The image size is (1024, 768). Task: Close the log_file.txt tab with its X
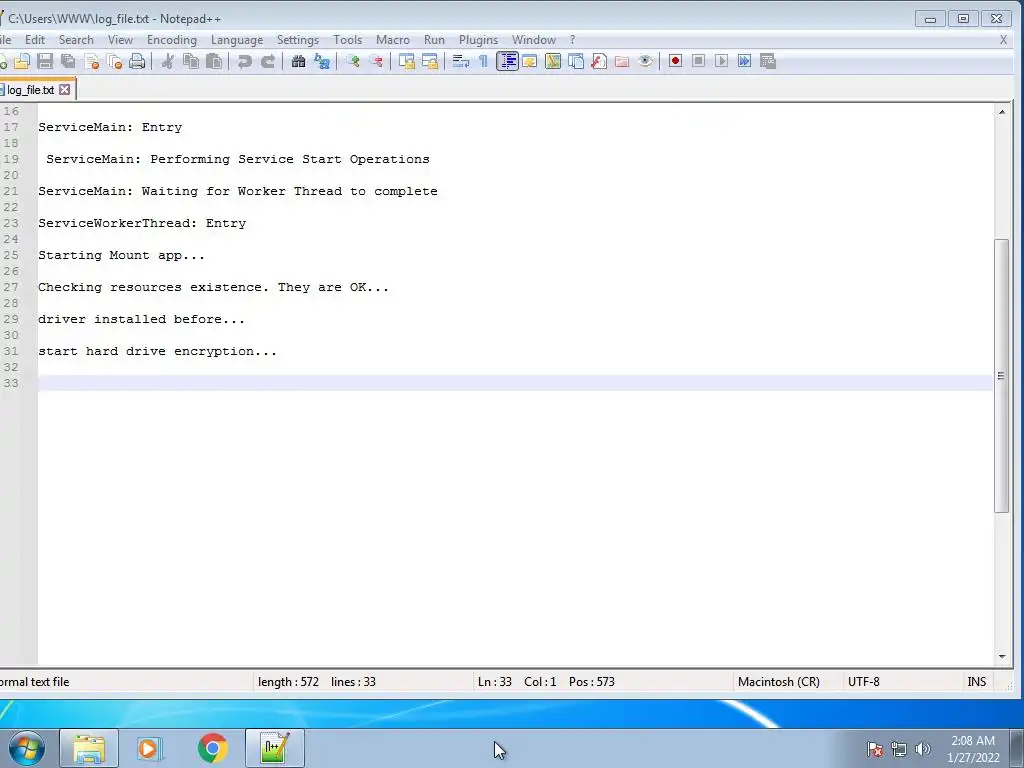[x=64, y=89]
